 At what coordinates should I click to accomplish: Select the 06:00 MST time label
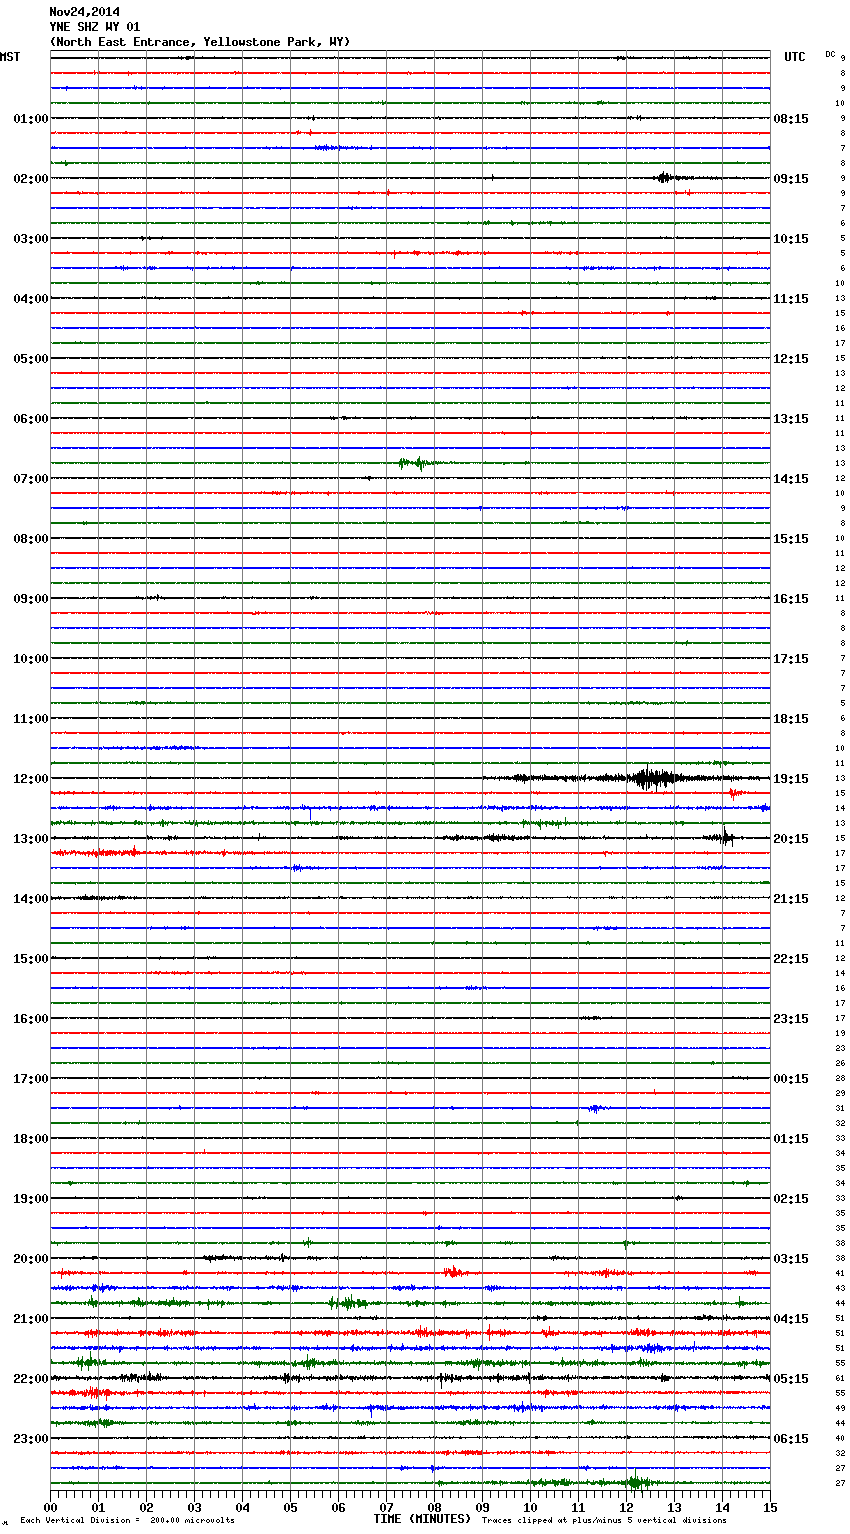click(x=31, y=419)
